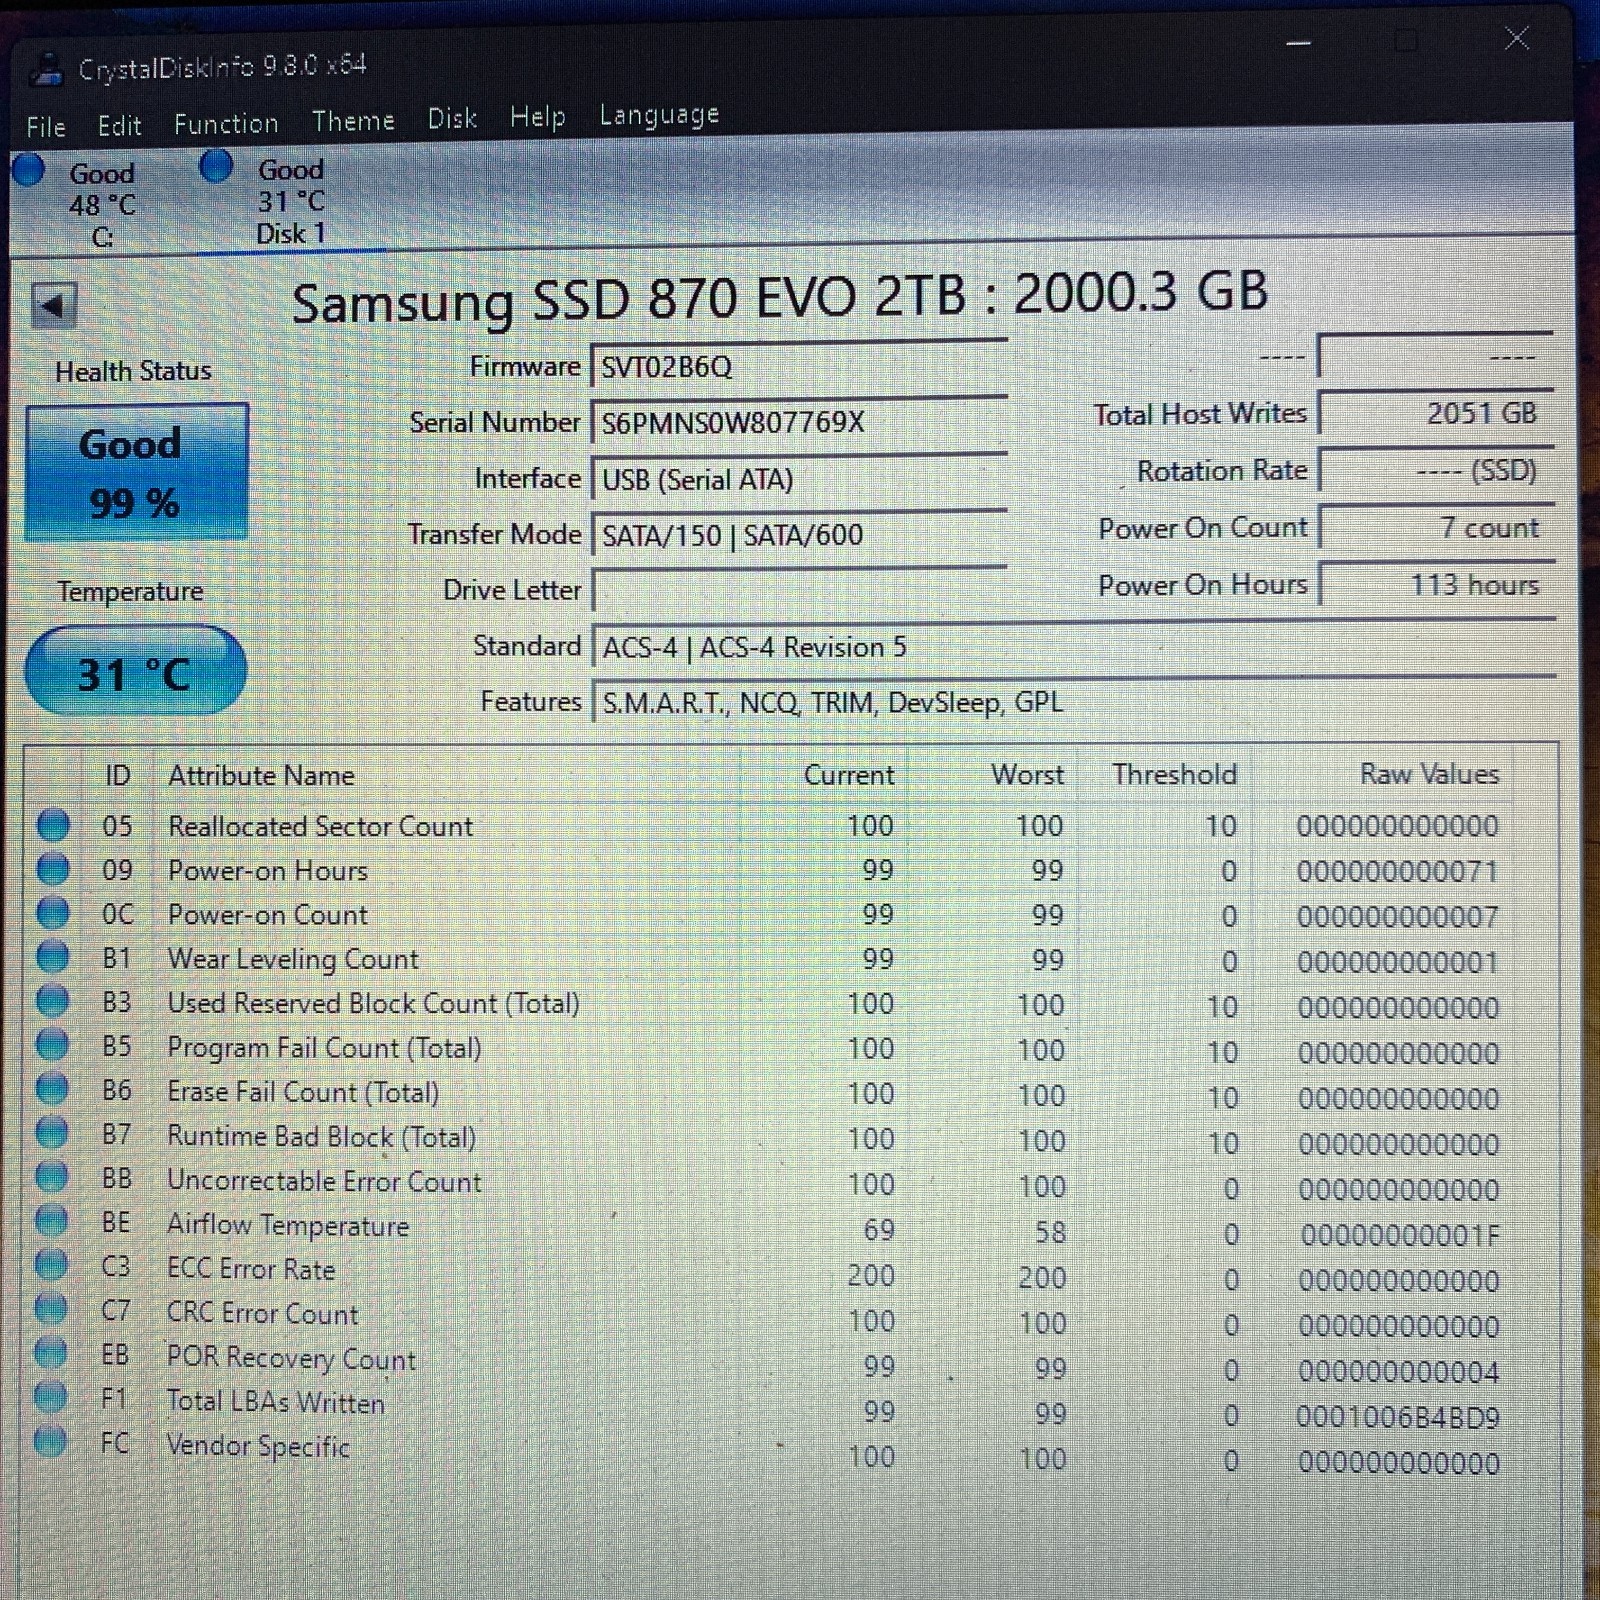Click the ID column header

[x=118, y=775]
